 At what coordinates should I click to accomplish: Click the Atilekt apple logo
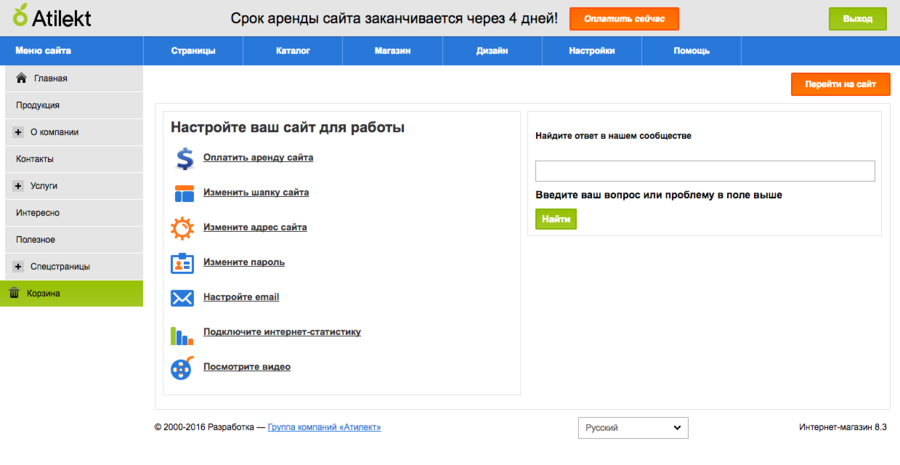click(x=20, y=16)
